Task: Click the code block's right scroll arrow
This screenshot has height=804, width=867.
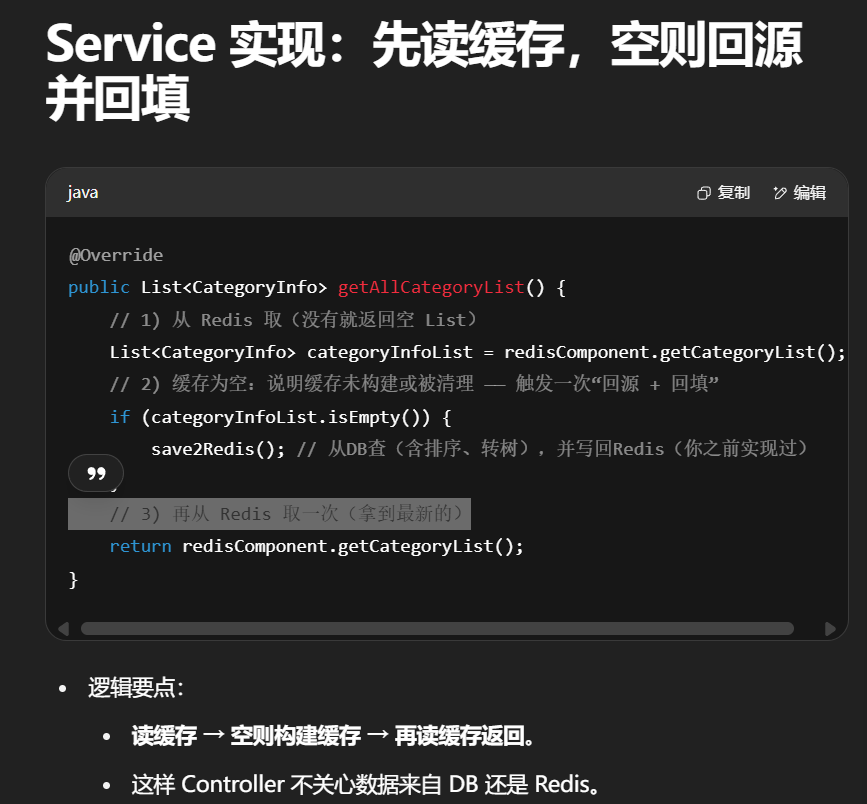Action: point(829,629)
